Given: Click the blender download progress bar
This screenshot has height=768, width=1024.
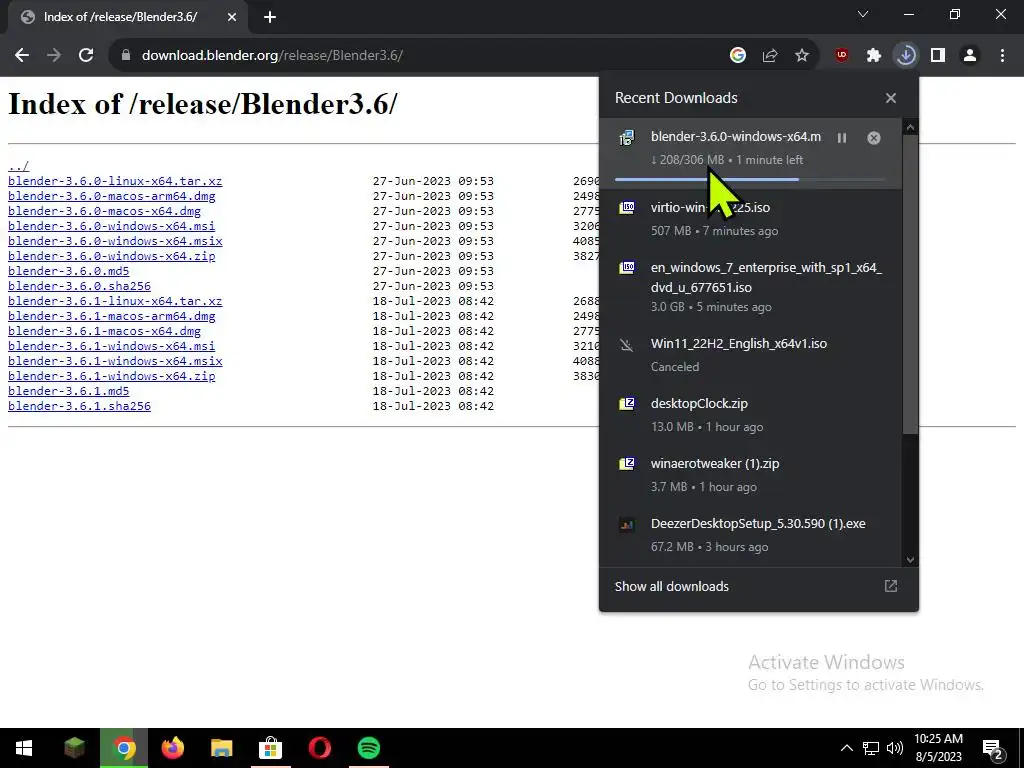Looking at the screenshot, I should click(750, 179).
